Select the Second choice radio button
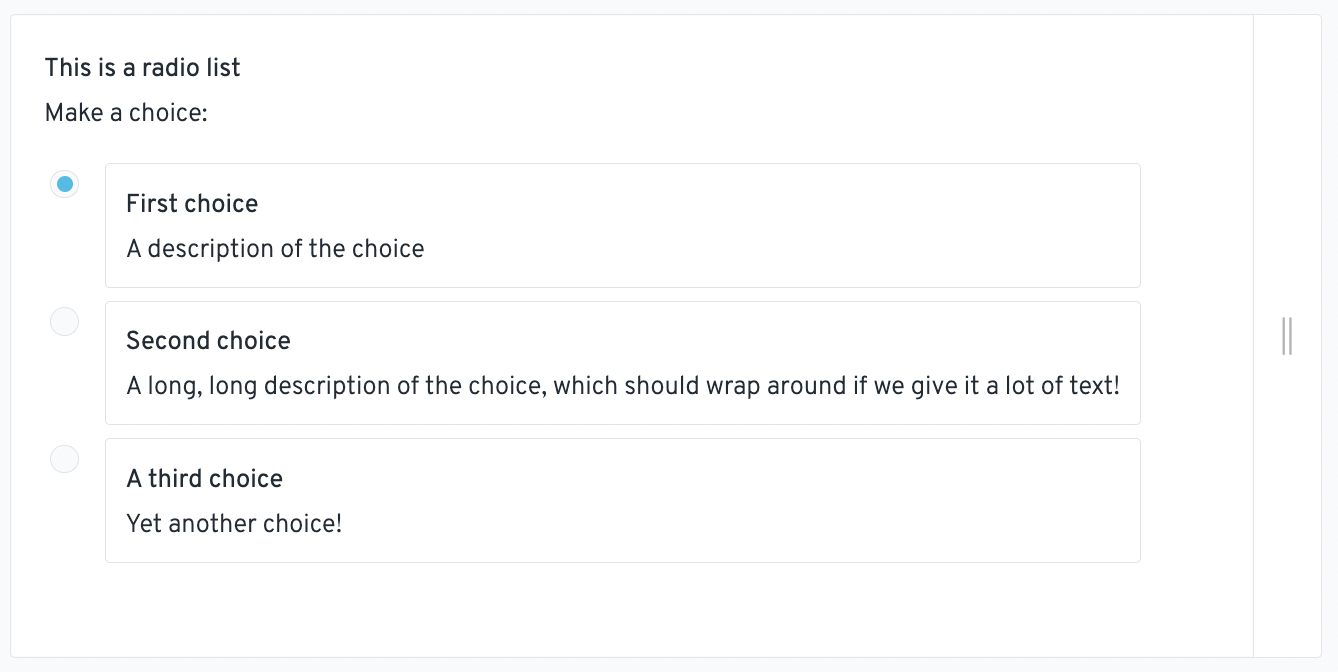The height and width of the screenshot is (672, 1338). coord(64,322)
